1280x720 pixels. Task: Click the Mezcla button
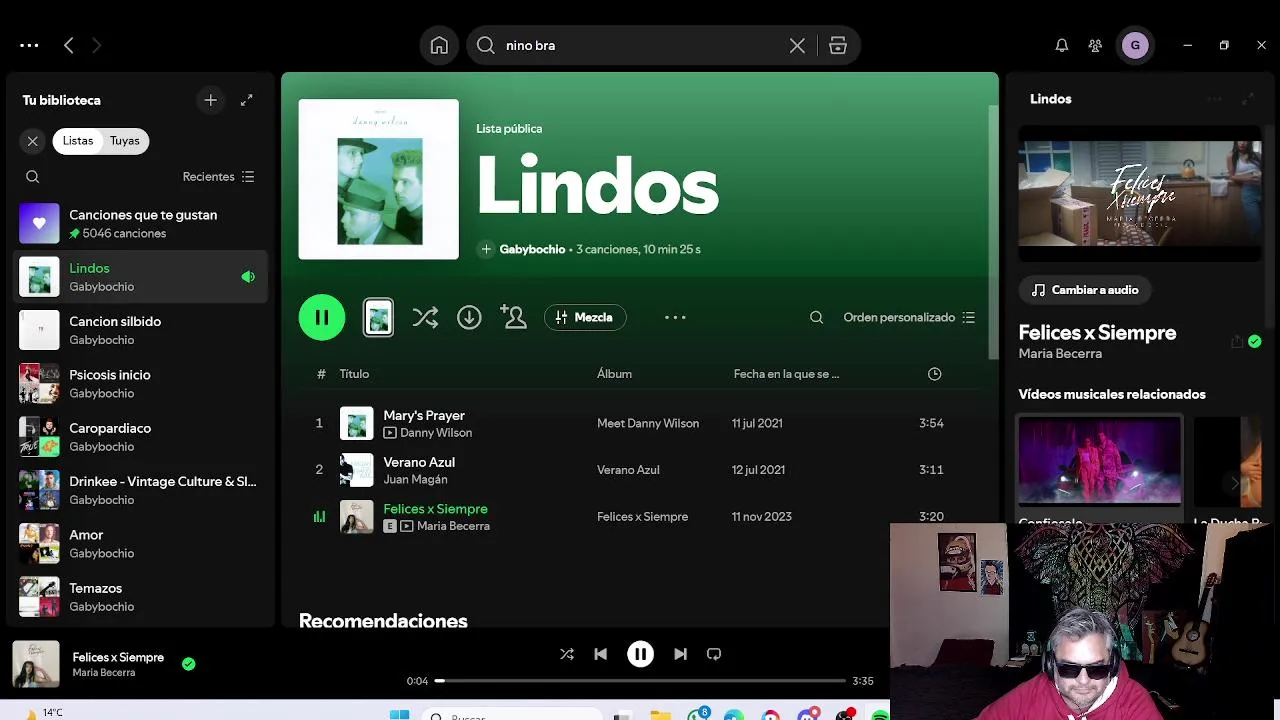[x=585, y=317]
